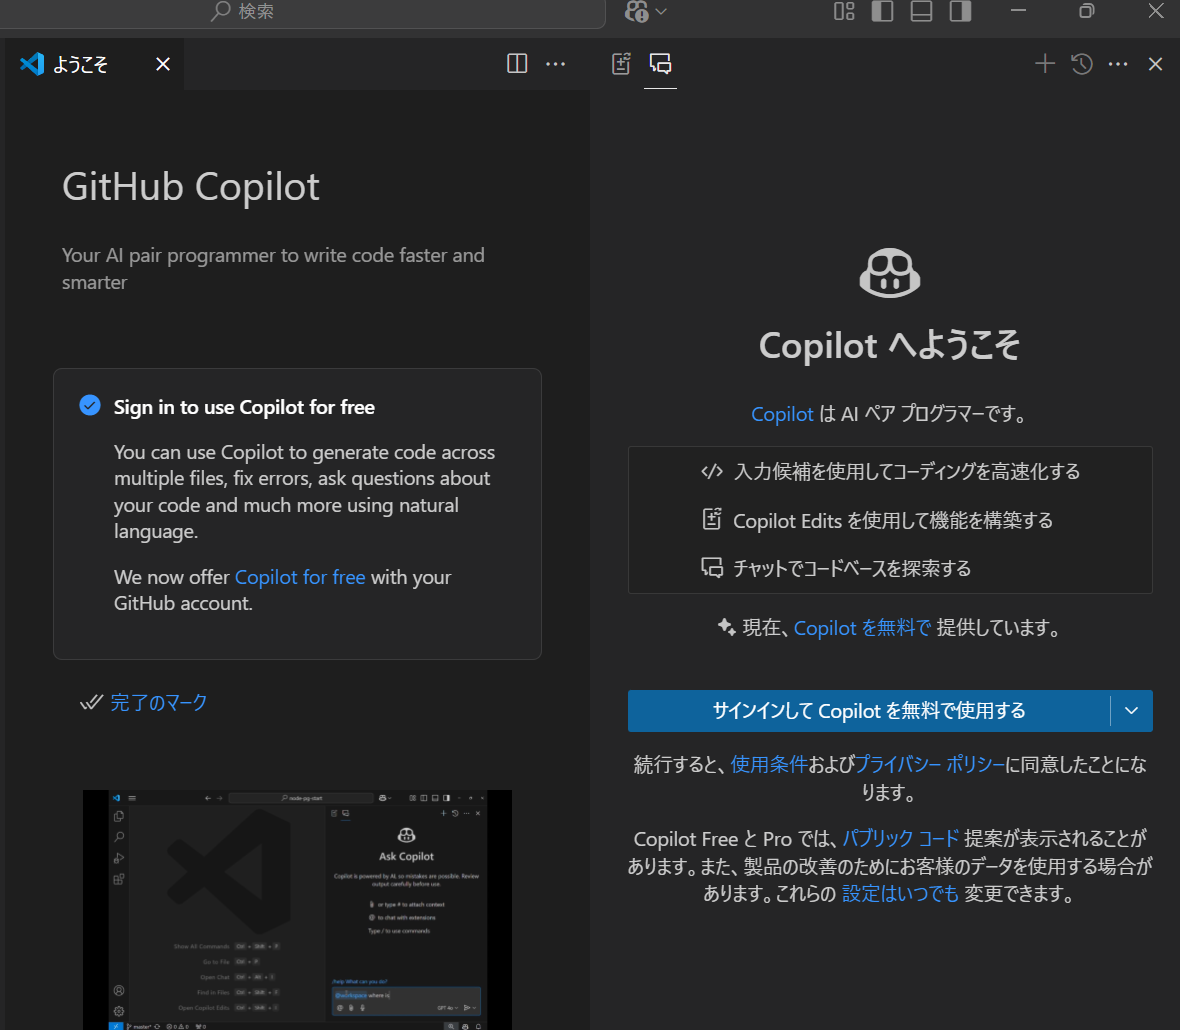The image size is (1180, 1030).
Task: Start a new chat with the plus icon
Action: click(1044, 63)
